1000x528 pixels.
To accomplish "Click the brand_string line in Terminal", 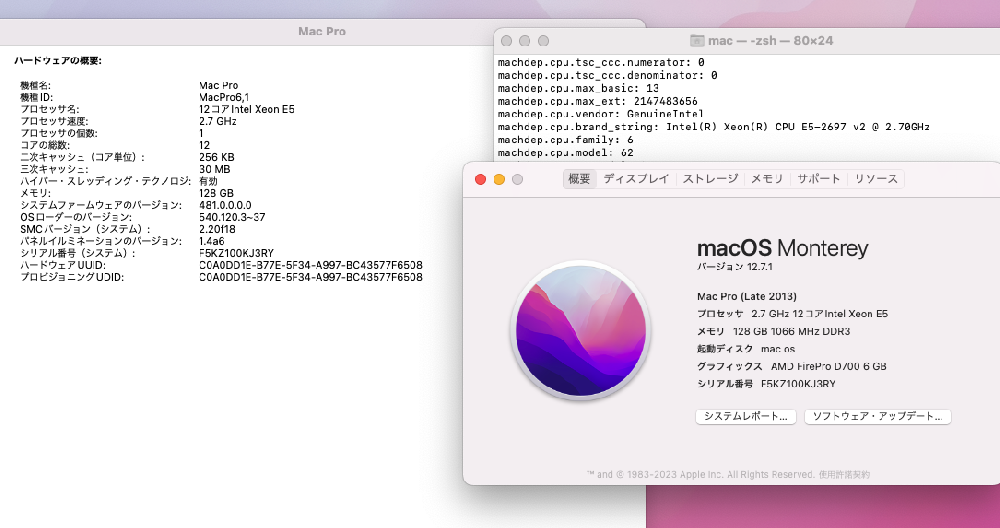I will [714, 127].
